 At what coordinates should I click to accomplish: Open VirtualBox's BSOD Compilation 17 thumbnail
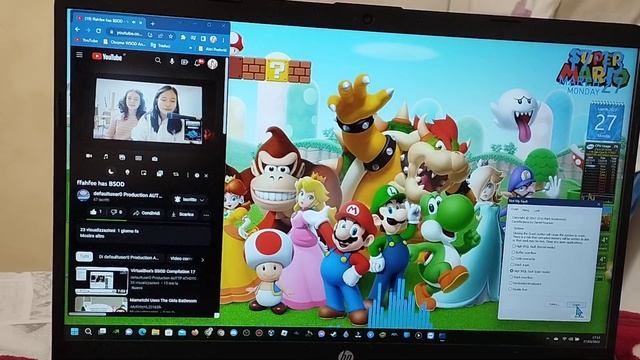coord(102,280)
